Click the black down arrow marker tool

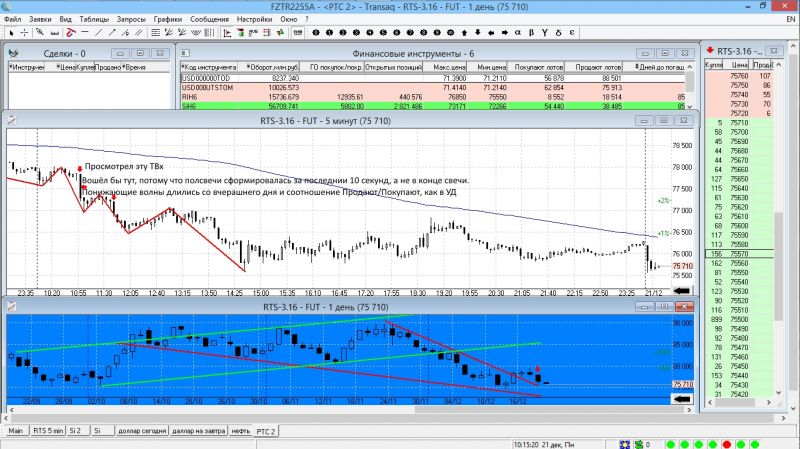(x=478, y=33)
